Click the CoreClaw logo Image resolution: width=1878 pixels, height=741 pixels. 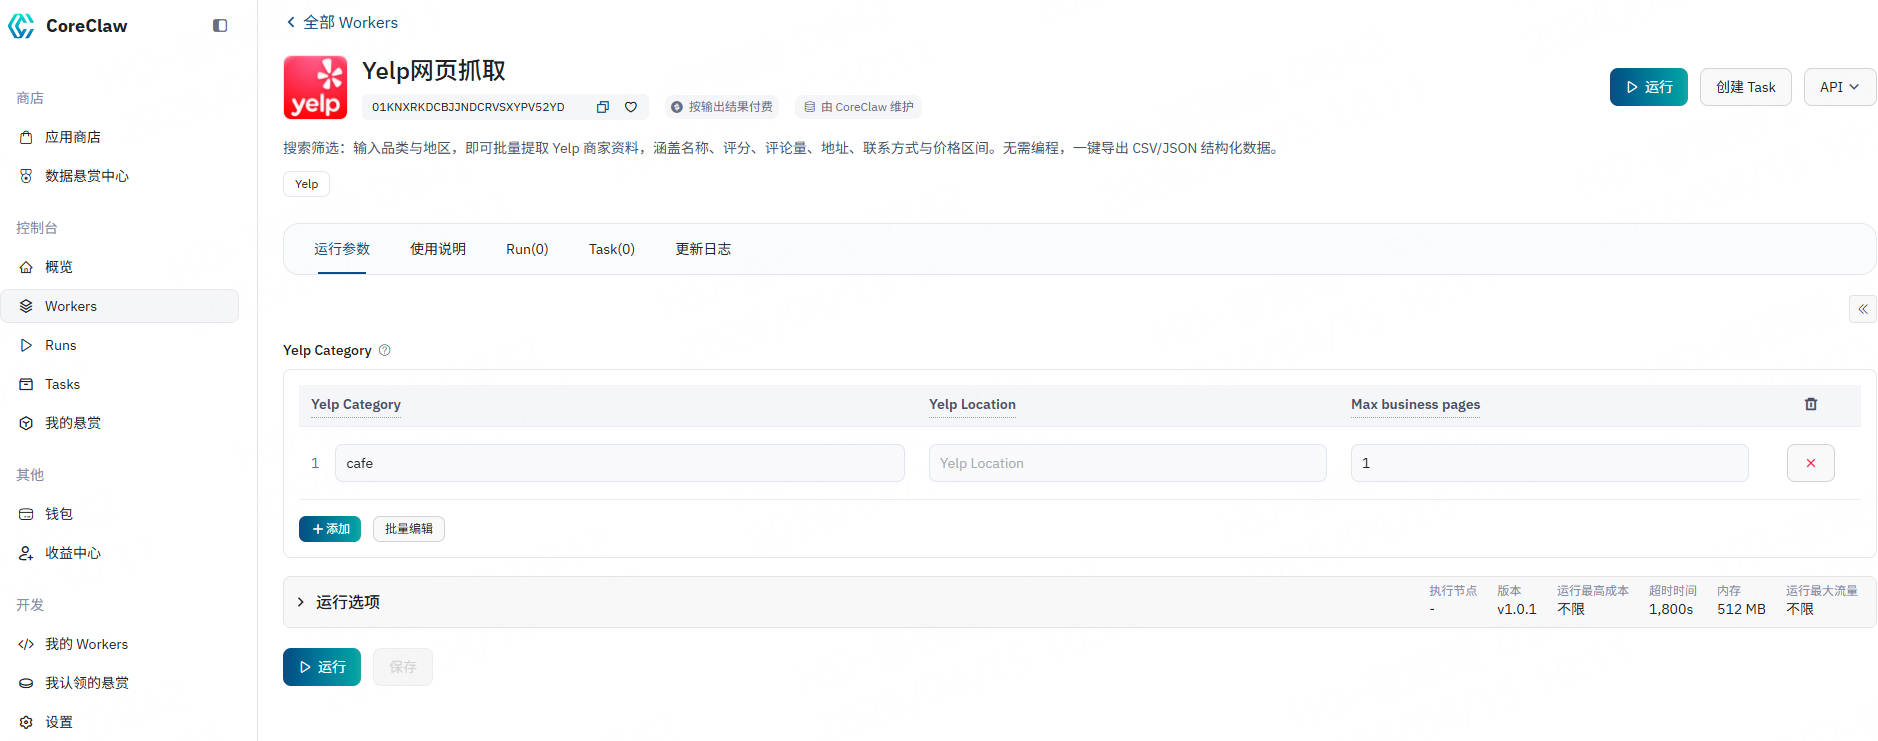coord(21,26)
